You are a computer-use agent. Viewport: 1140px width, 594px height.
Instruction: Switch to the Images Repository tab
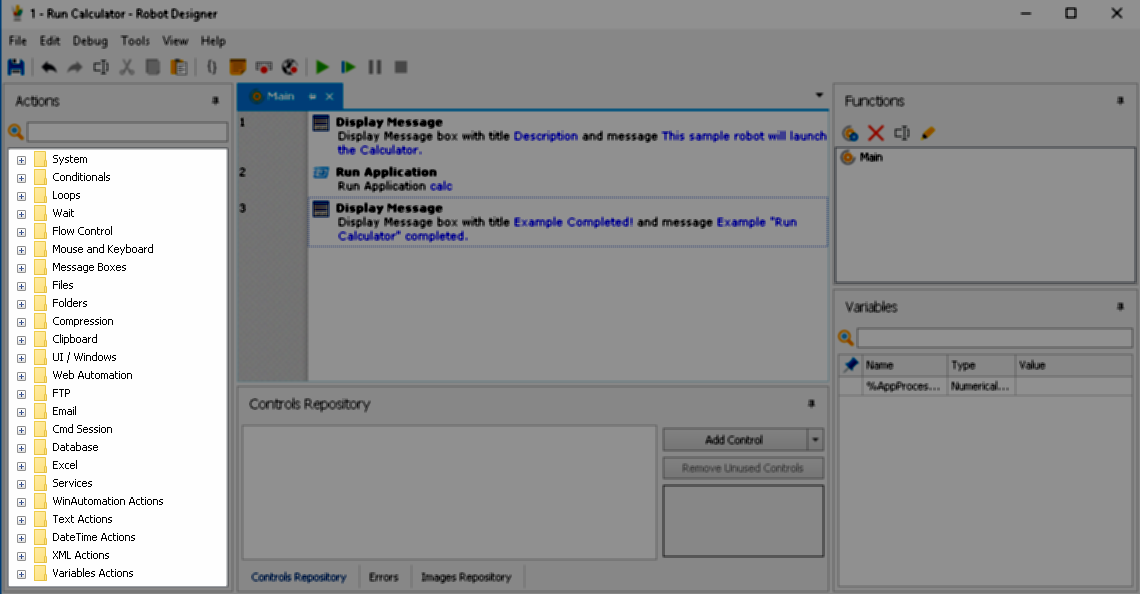465,577
